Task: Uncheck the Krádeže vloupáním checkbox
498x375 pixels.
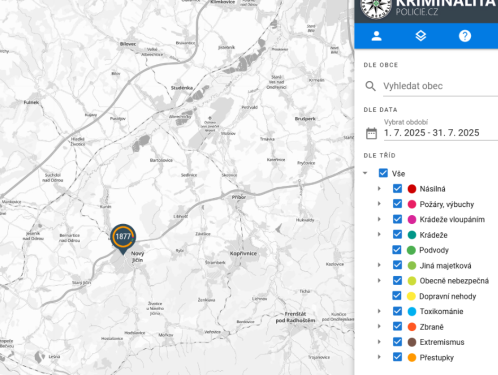Action: coord(397,219)
